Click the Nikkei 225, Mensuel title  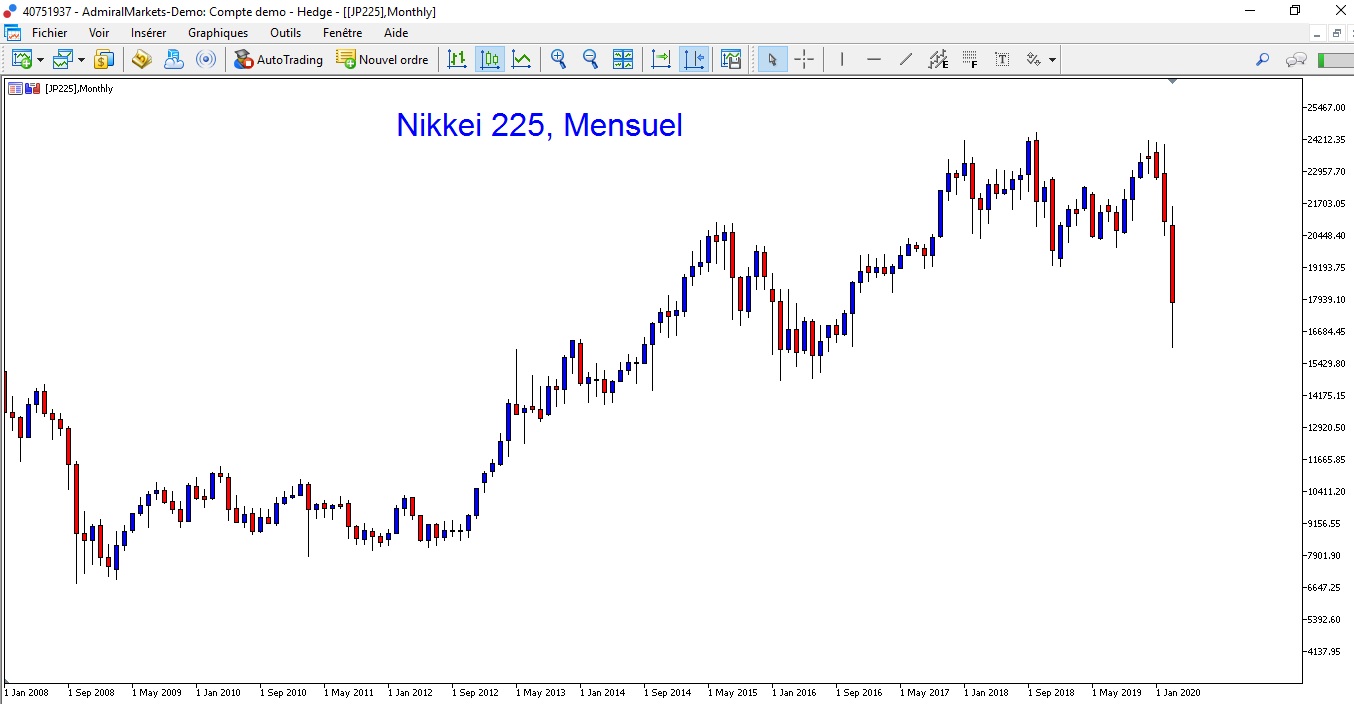click(539, 125)
